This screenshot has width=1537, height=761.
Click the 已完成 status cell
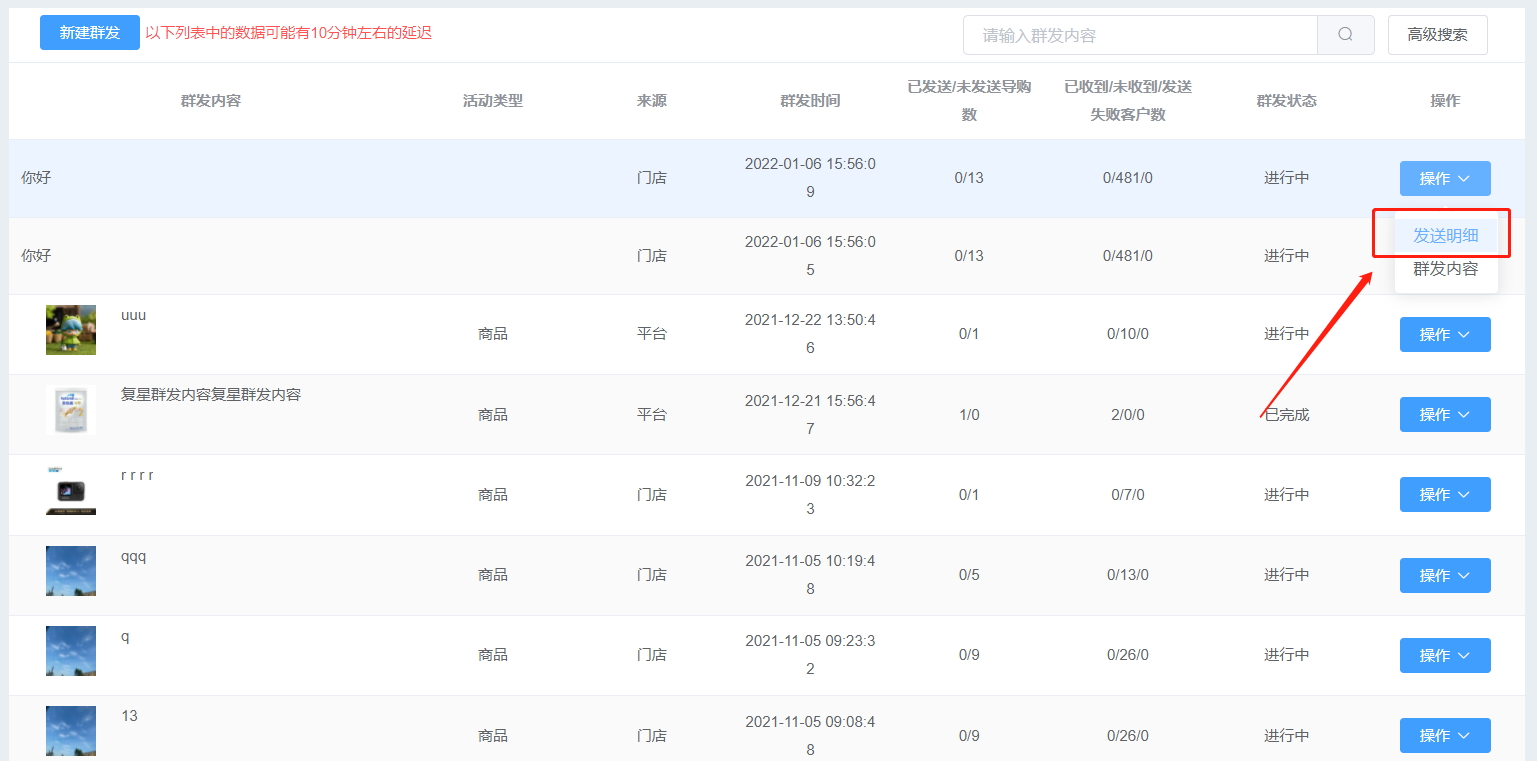pos(1287,414)
